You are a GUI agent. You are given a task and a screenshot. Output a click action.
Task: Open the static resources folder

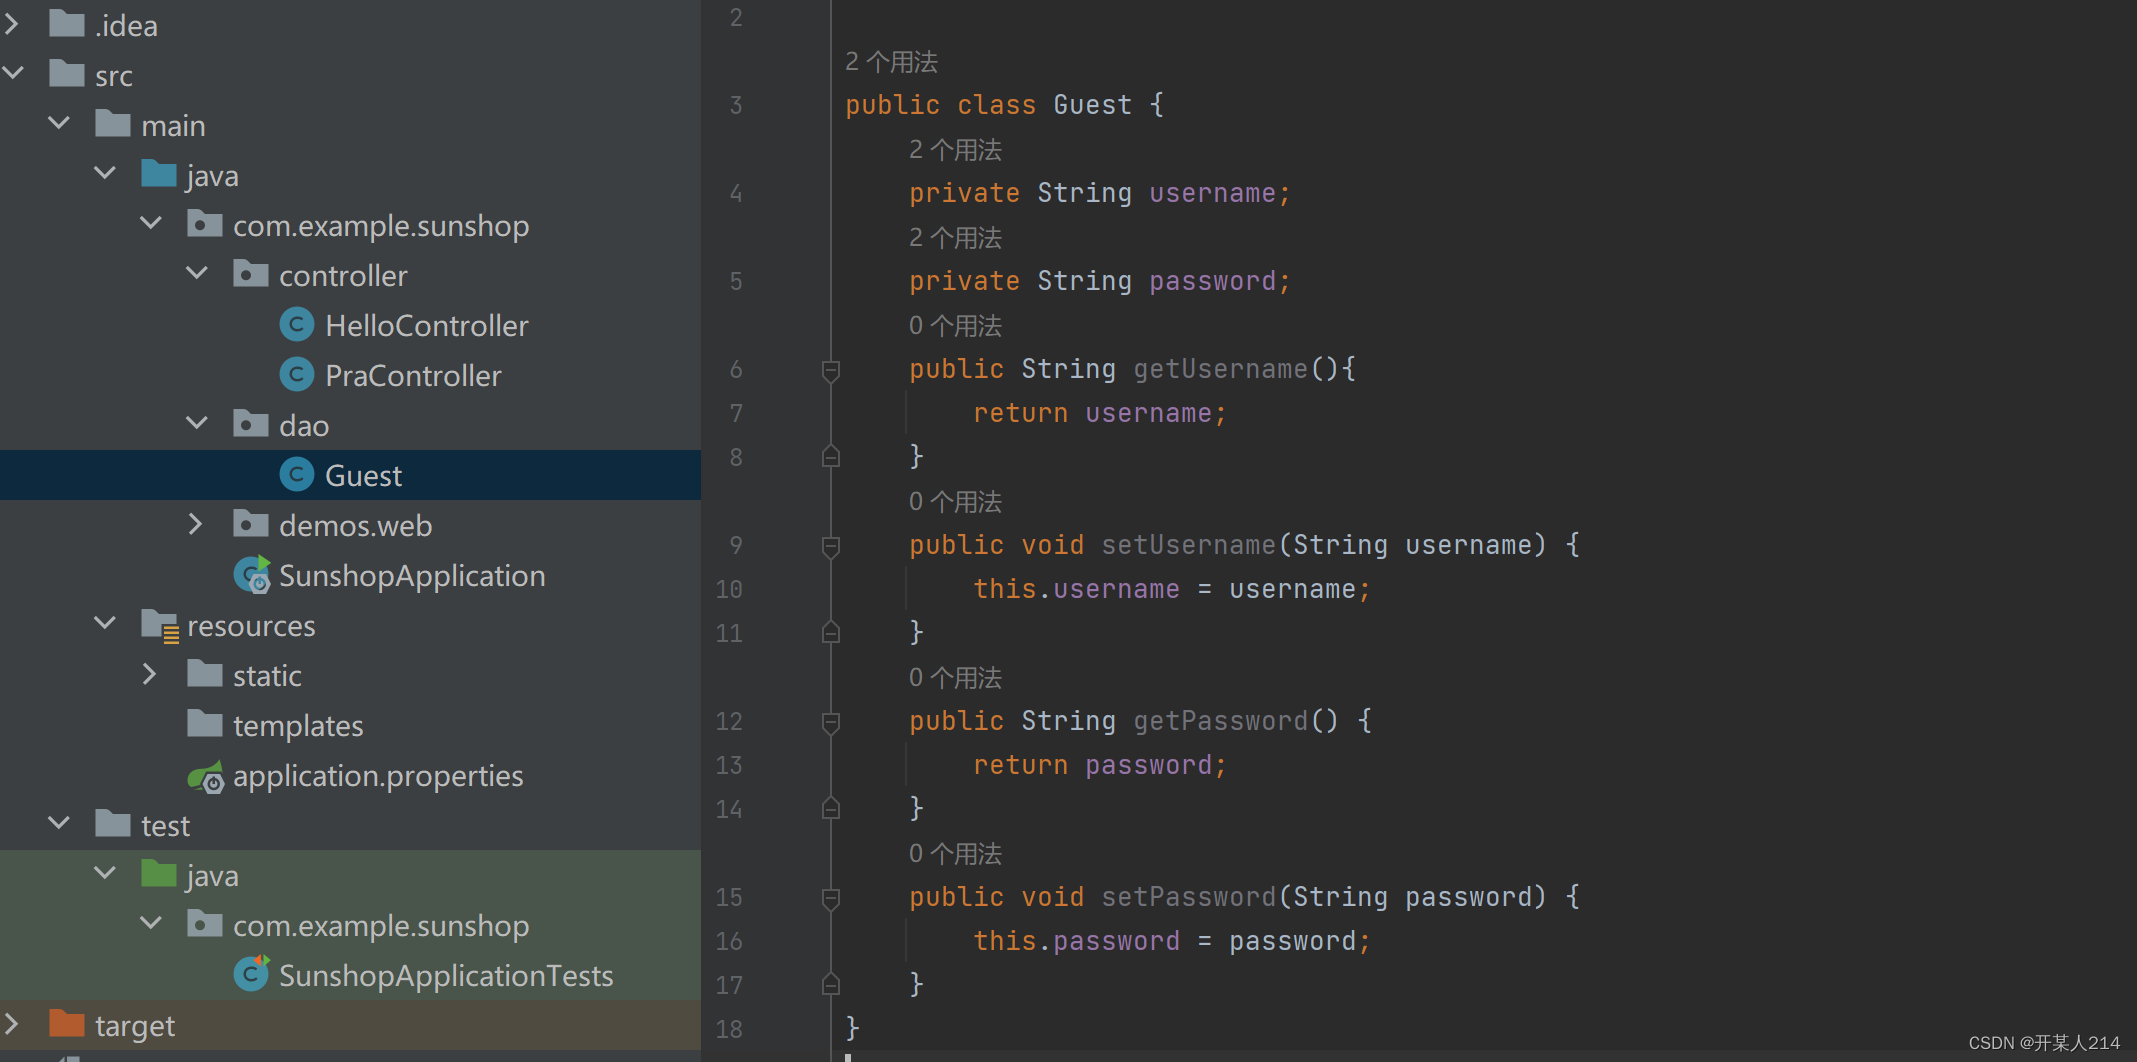click(268, 675)
